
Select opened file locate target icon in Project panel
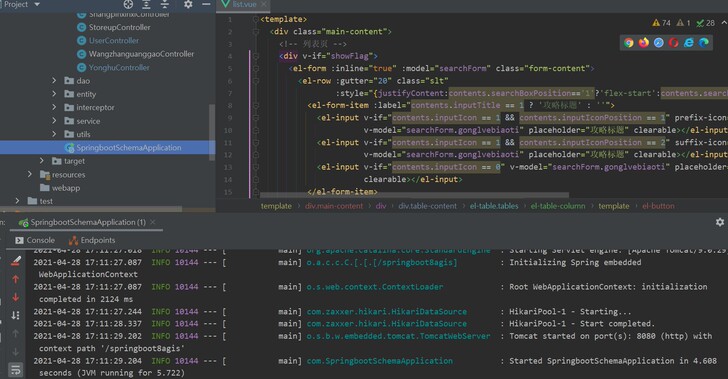tap(128, 5)
